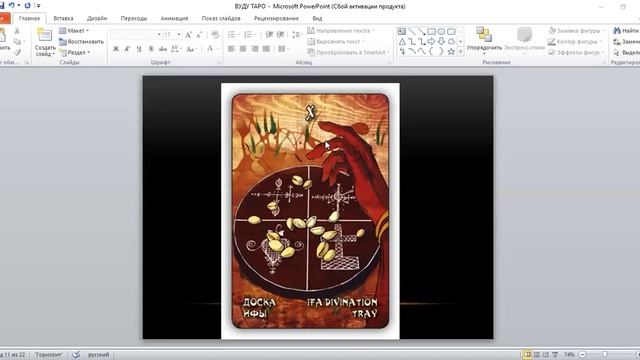640x360 pixels.
Task: Open the columns icon in paragraph group
Action: 283,49
